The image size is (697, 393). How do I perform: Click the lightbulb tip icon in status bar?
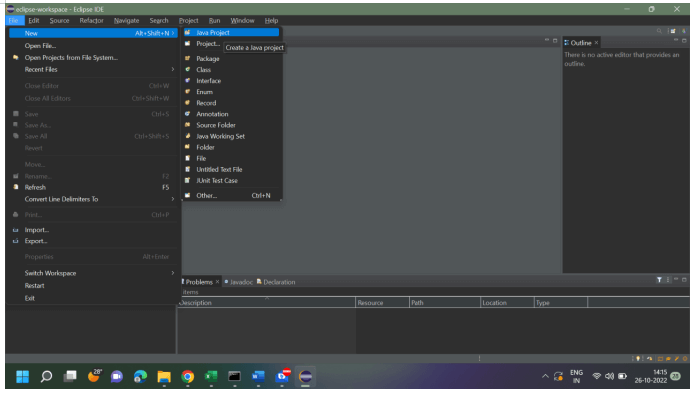pyautogui.click(x=638, y=358)
